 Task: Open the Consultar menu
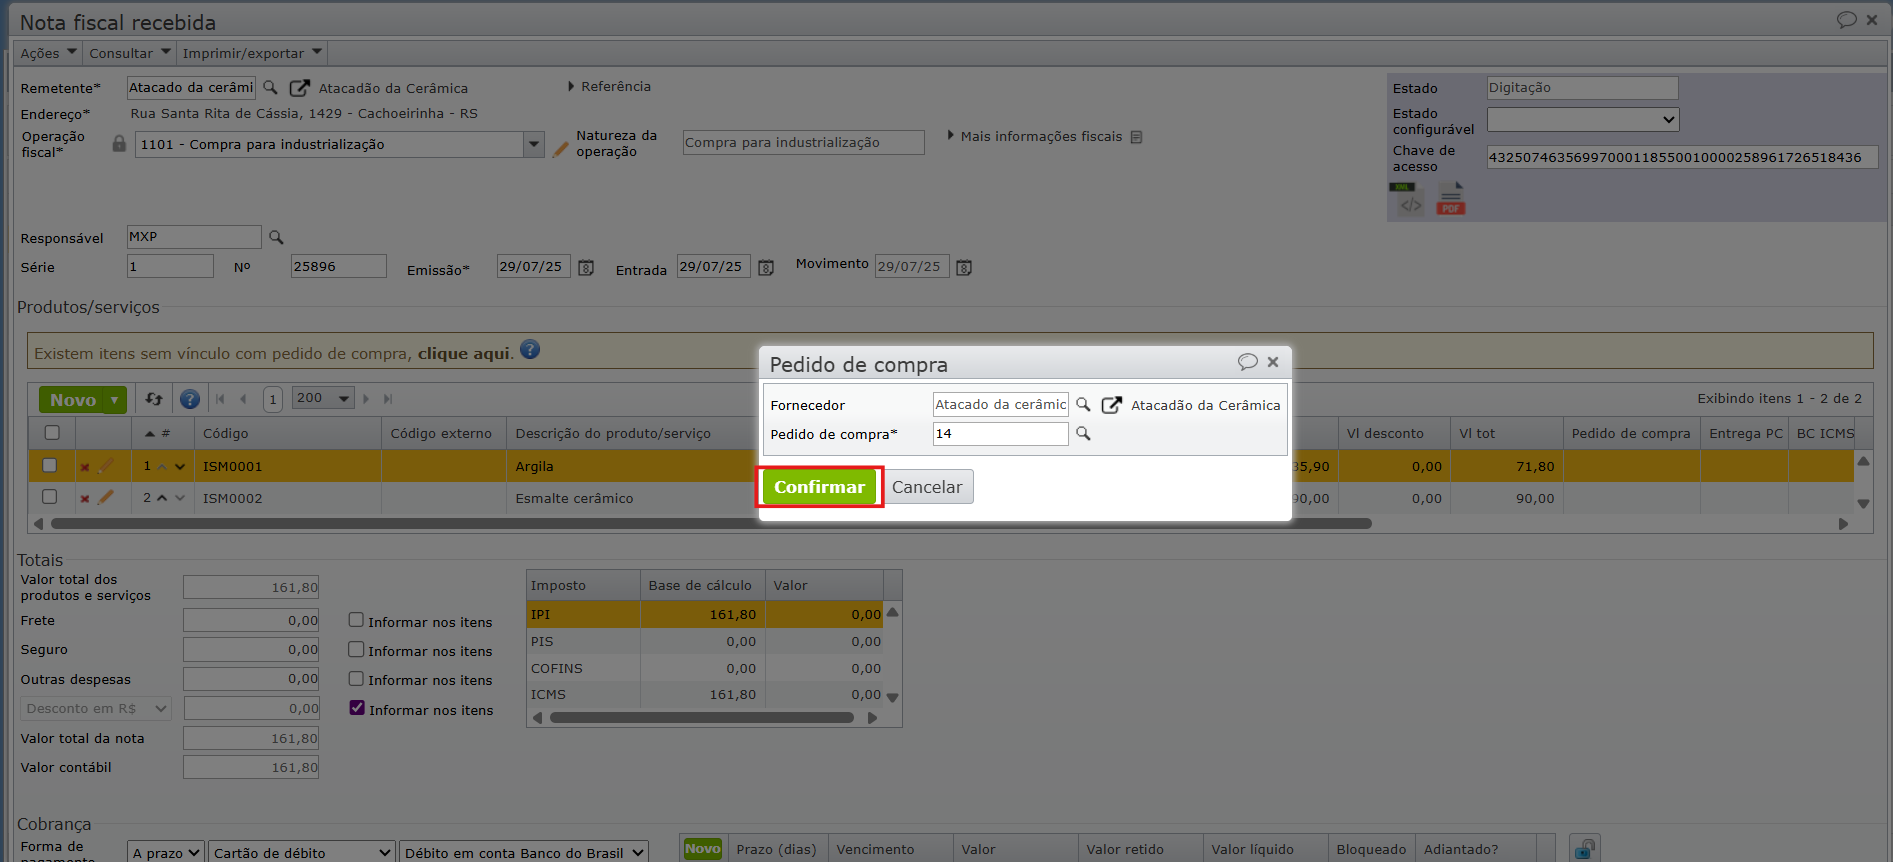[130, 53]
